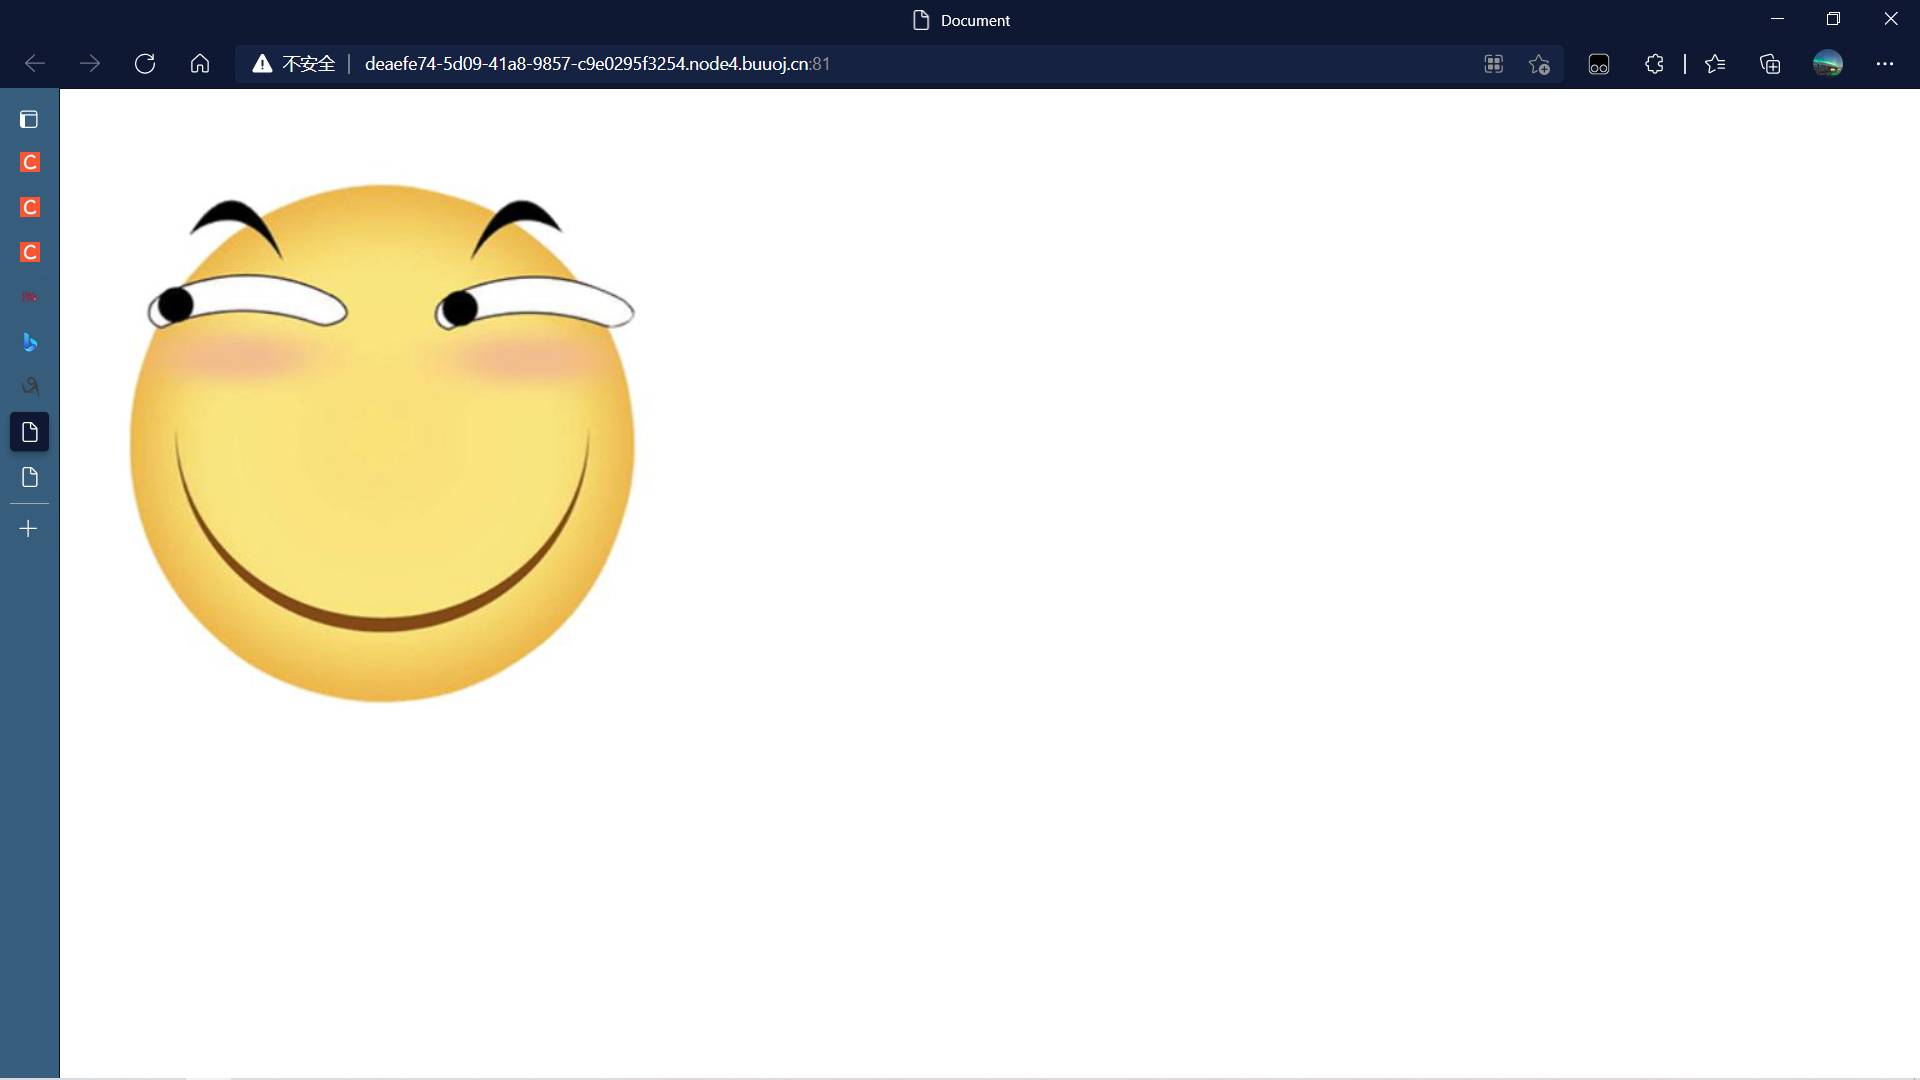Select the highlighted active Document tab
This screenshot has width=1920, height=1080.
point(29,432)
